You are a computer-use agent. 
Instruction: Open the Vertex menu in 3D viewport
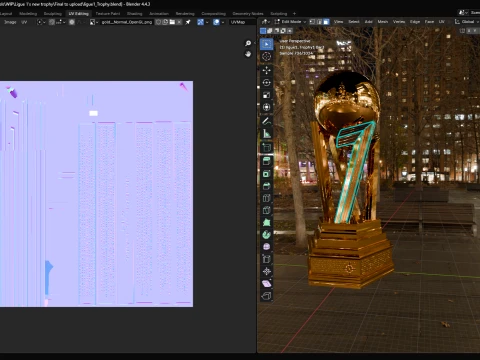tap(399, 22)
